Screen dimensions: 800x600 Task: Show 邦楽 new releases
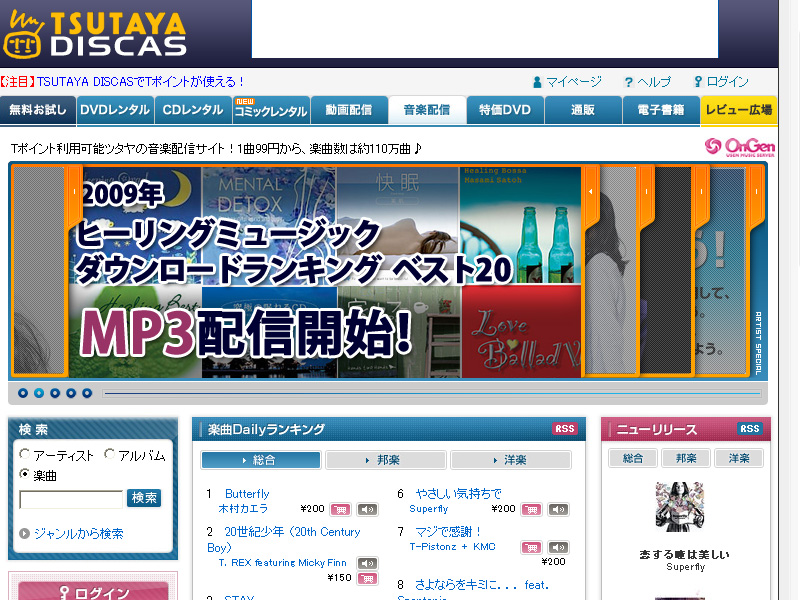(686, 458)
